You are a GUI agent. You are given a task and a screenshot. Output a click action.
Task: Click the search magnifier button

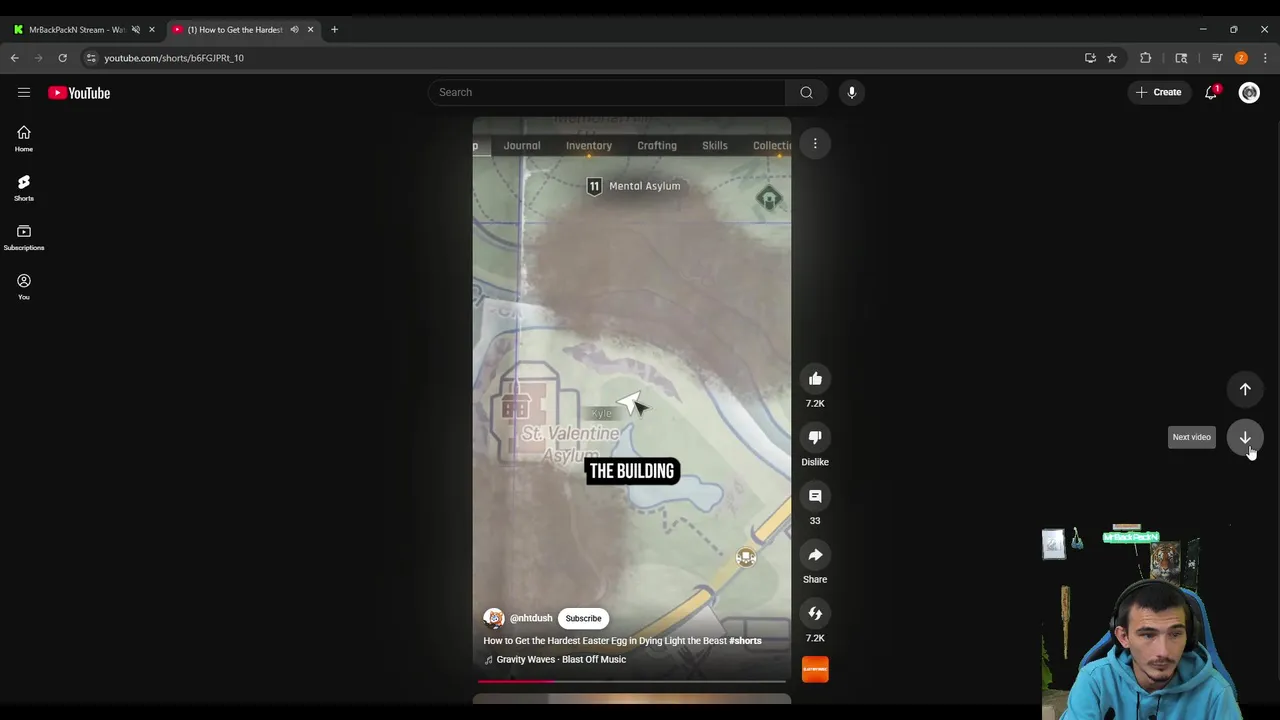click(806, 92)
